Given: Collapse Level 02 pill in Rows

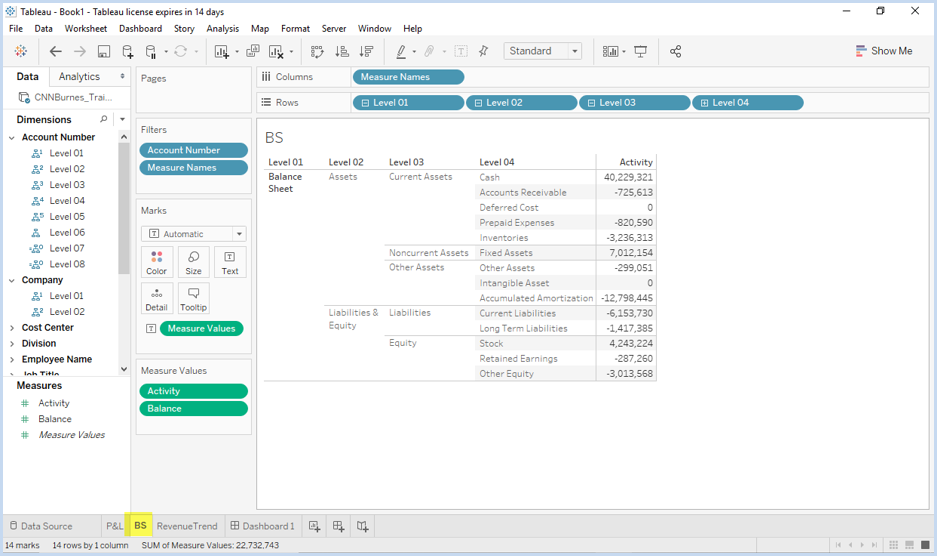Looking at the screenshot, I should pos(478,103).
